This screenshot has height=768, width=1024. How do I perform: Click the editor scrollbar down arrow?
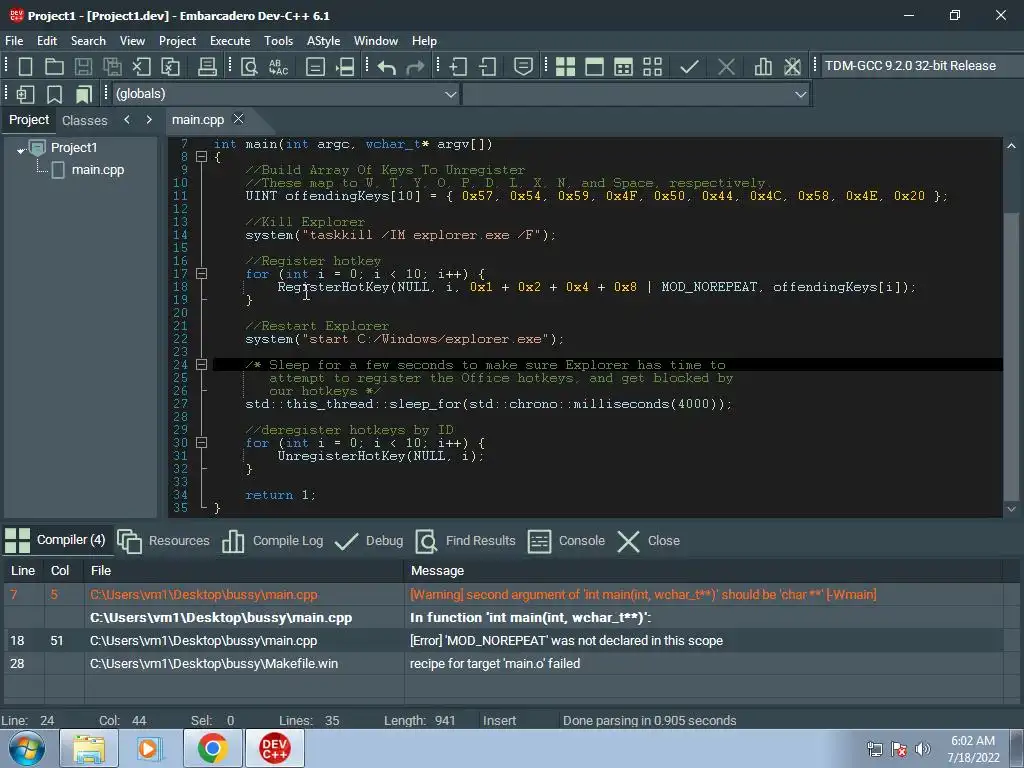pos(1011,509)
